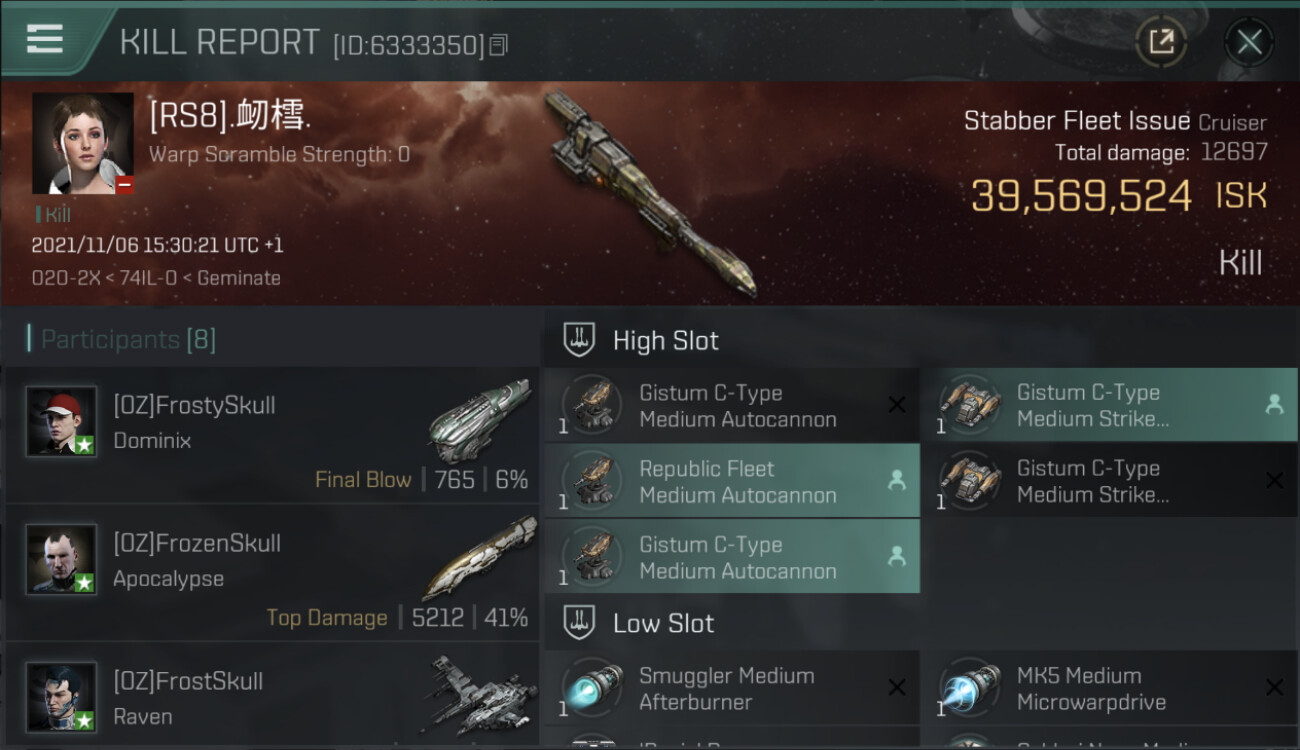Click the High Slot section icon
The image size is (1300, 750).
tap(579, 340)
